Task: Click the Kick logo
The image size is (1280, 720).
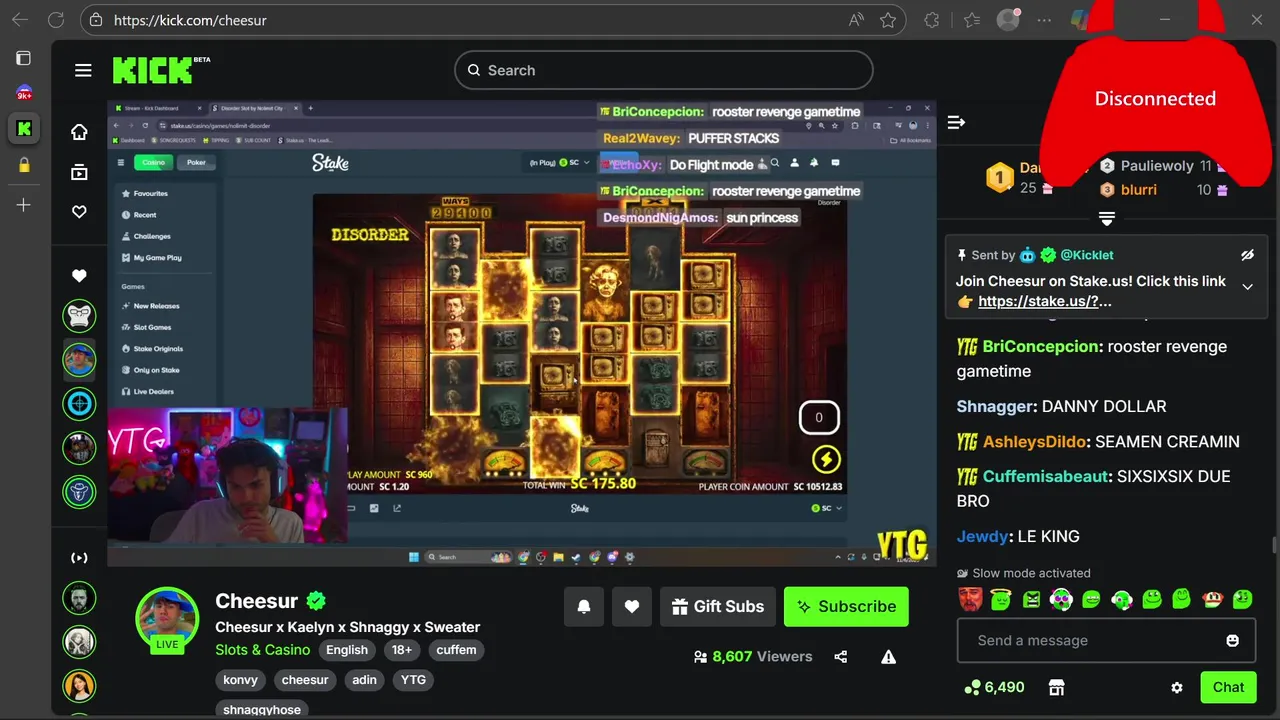Action: pos(153,70)
